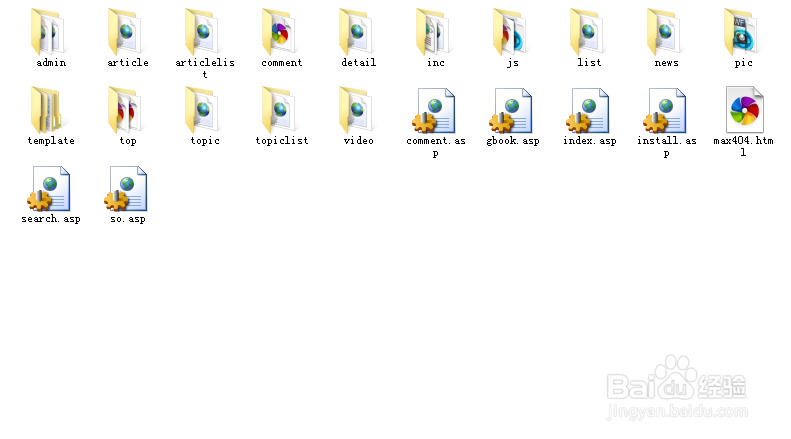Click the video folder icon
791x439 pixels.
click(357, 110)
